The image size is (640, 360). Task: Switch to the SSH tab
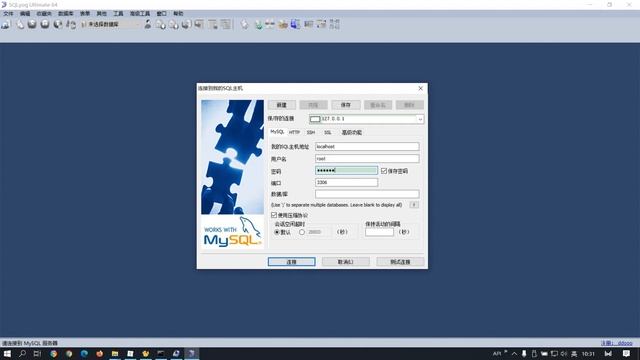click(x=311, y=132)
